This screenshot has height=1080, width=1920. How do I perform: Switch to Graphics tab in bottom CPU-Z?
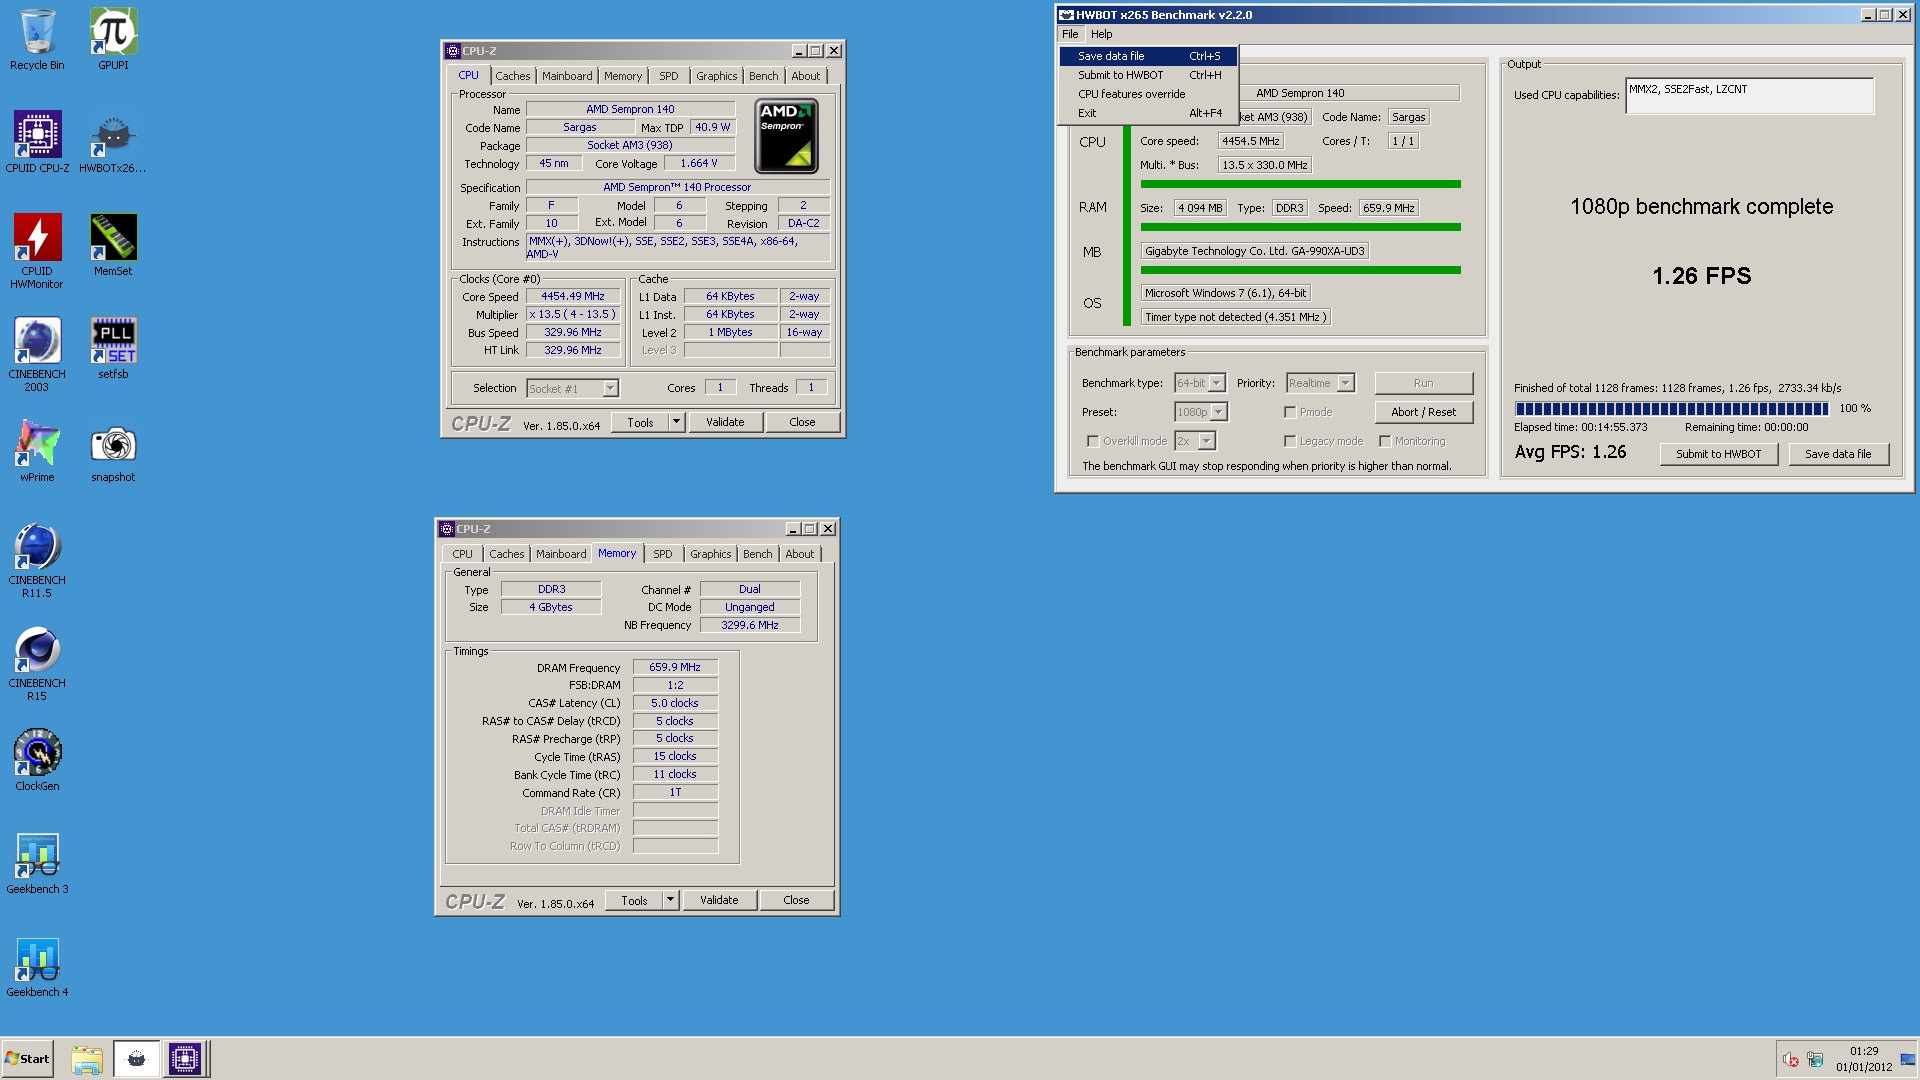[x=711, y=554]
